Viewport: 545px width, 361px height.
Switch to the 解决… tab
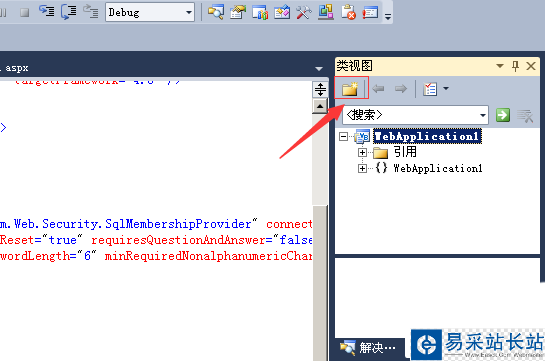pos(368,347)
